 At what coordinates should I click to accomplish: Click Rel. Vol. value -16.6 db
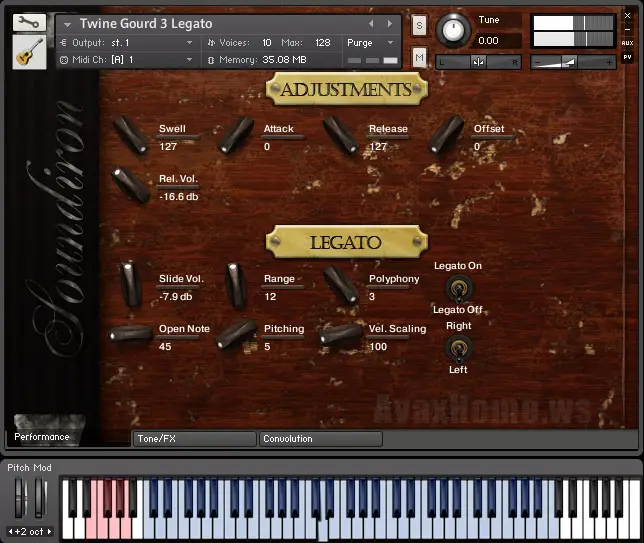click(x=179, y=197)
